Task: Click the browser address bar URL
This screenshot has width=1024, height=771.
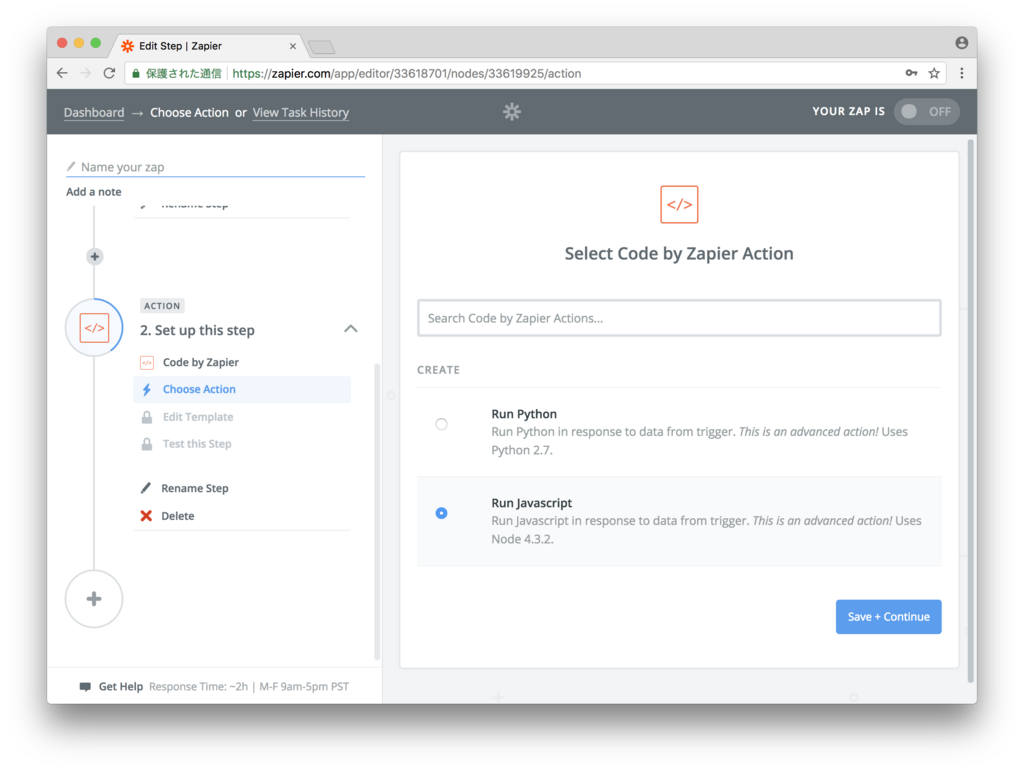Action: click(x=406, y=73)
